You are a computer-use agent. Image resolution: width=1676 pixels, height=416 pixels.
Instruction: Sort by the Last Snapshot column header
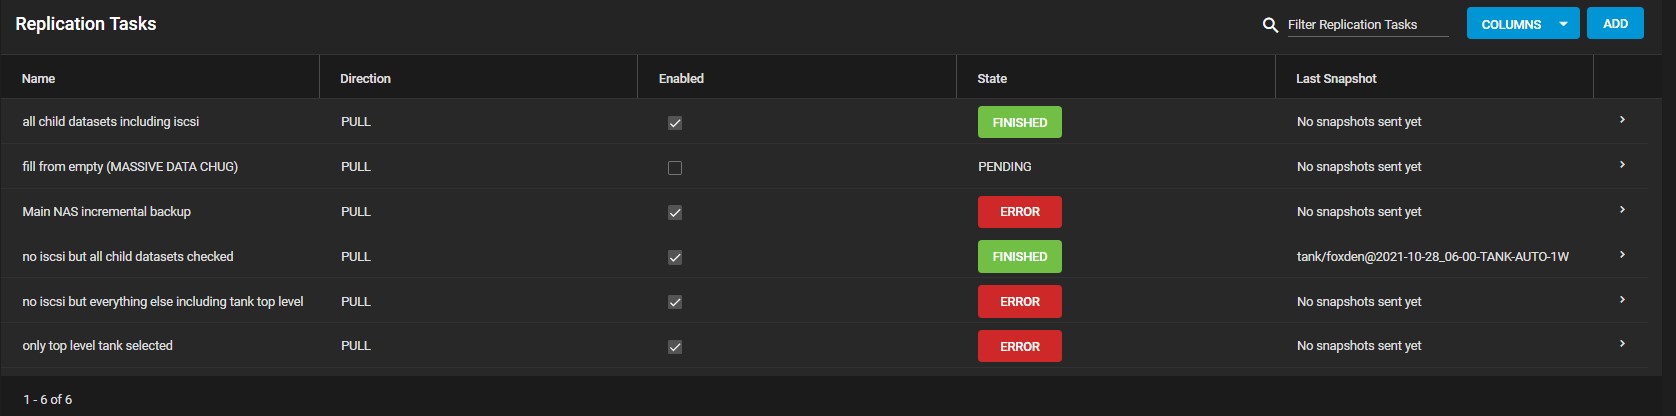click(1336, 79)
